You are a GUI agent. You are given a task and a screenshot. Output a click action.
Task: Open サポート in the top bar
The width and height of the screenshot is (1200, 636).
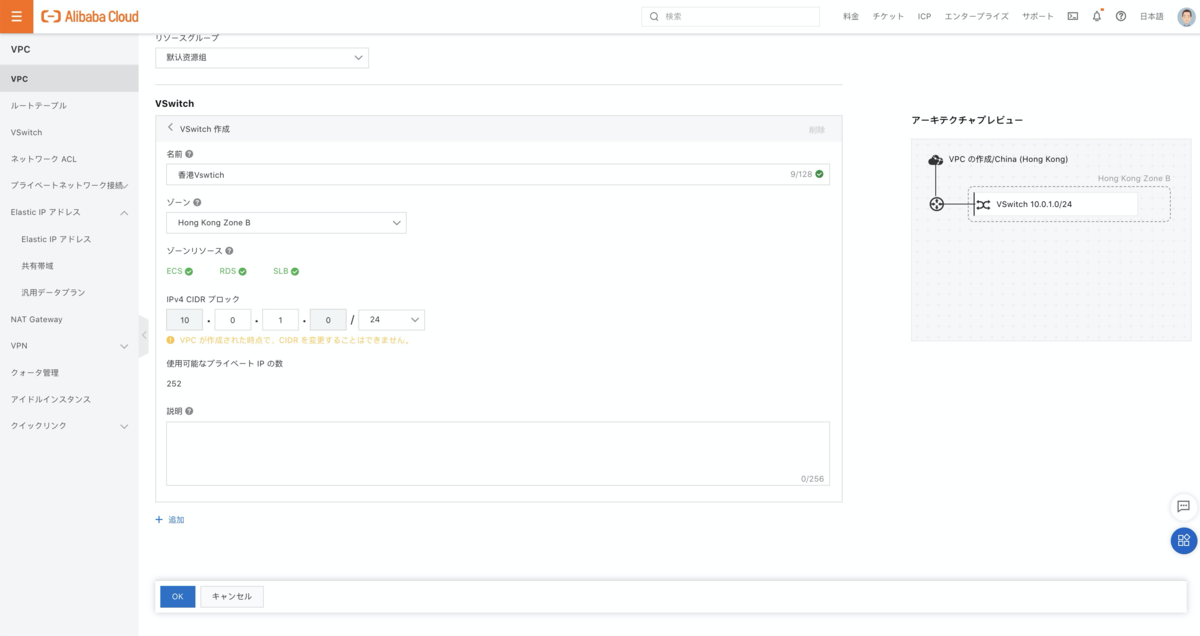click(x=1038, y=17)
